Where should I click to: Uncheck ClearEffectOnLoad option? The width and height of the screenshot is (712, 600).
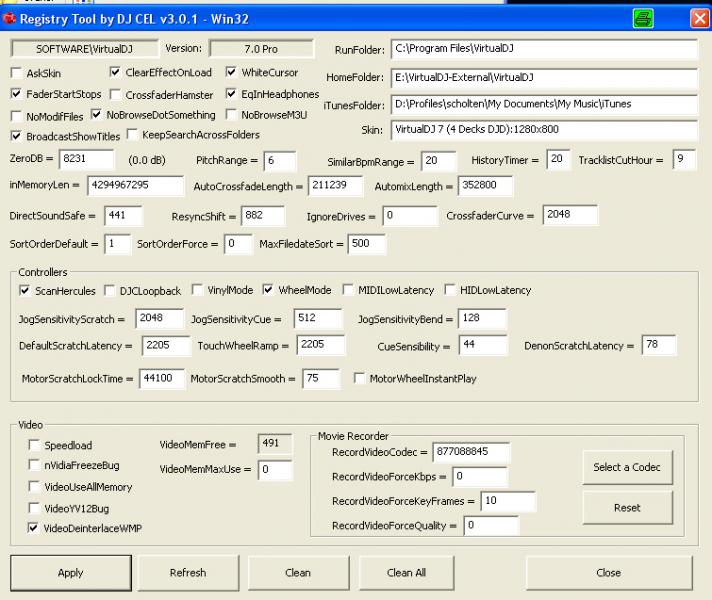pos(115,72)
